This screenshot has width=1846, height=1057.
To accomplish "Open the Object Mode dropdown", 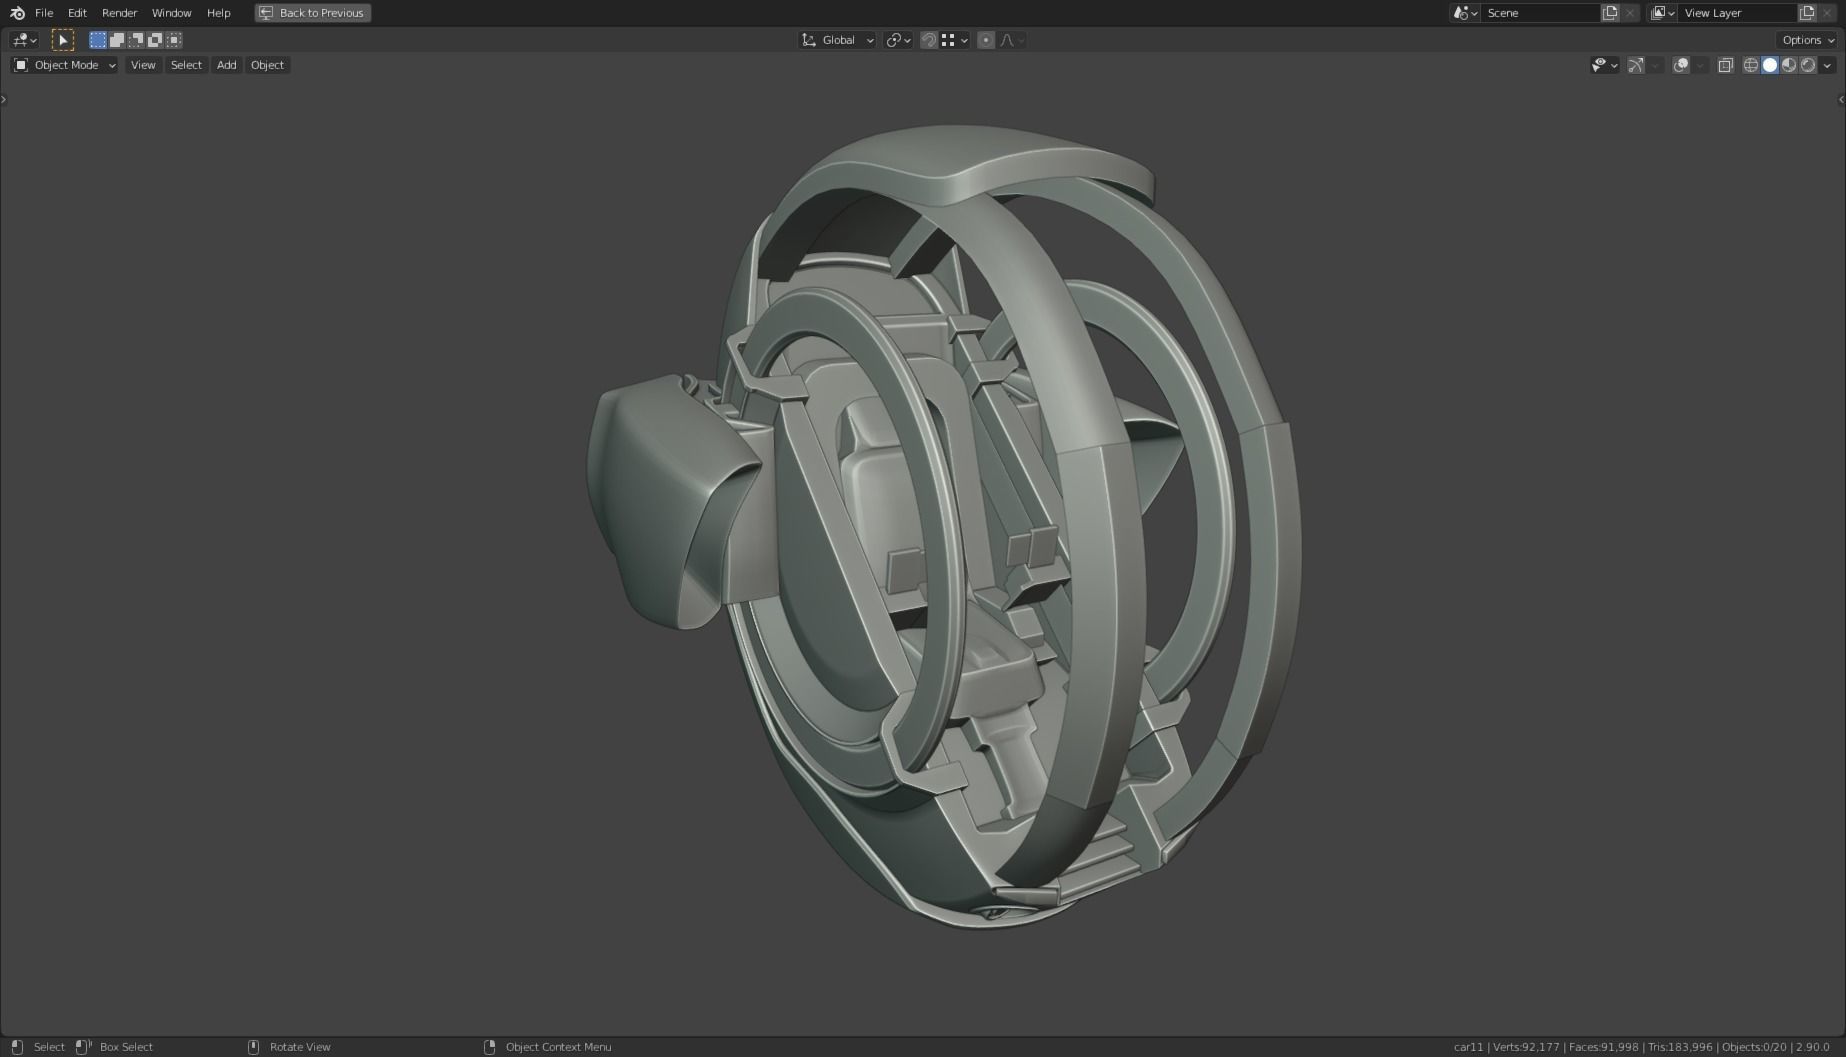I will coord(65,65).
